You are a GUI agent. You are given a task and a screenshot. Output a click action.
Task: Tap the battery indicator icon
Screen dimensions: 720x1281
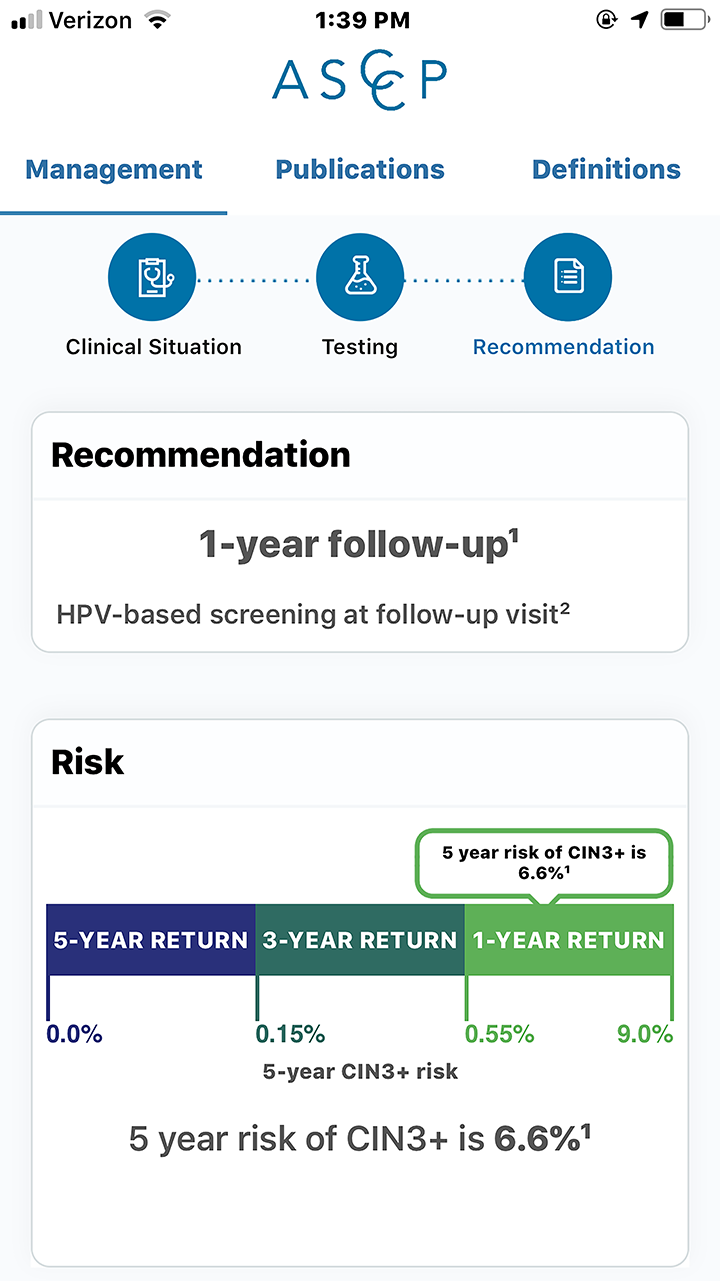685,19
